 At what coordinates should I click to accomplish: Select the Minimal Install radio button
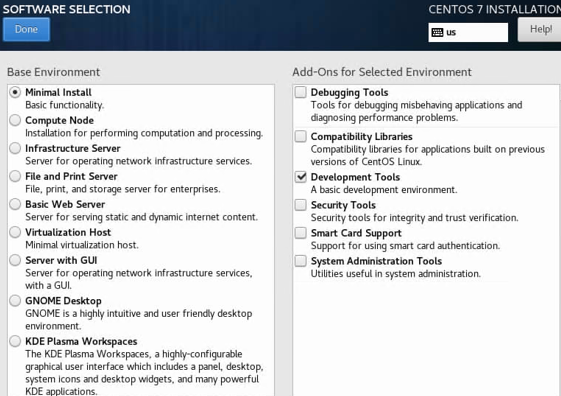pyautogui.click(x=15, y=92)
